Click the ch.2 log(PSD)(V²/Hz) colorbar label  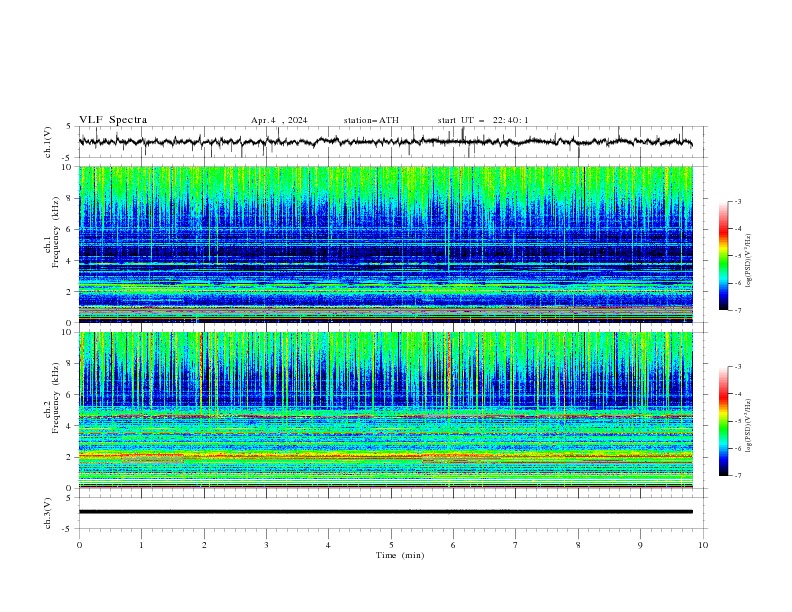748,426
